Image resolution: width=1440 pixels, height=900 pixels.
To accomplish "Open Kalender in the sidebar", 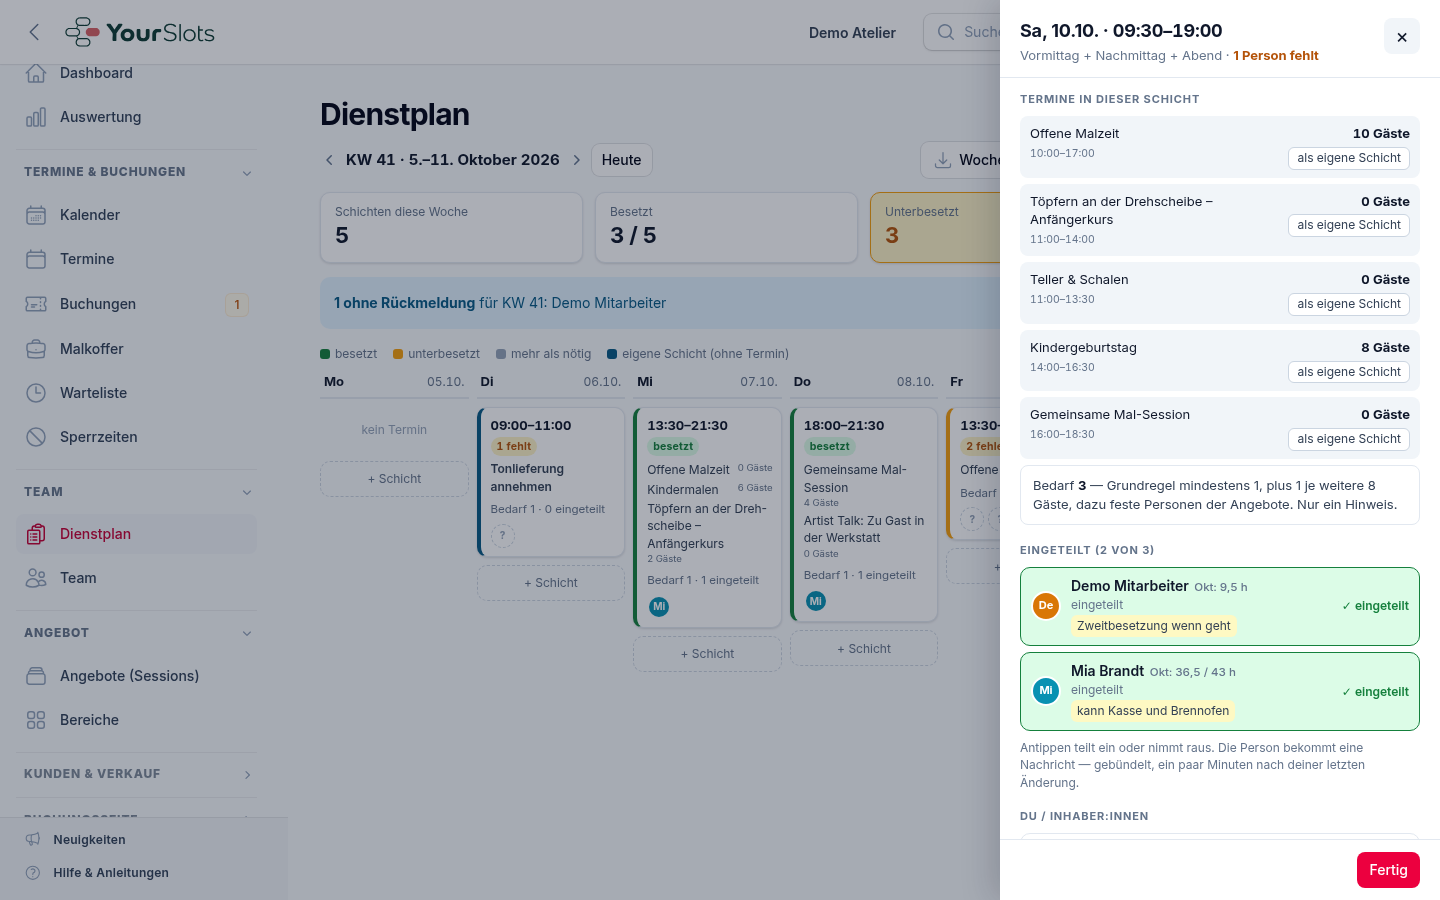I will coord(136,215).
